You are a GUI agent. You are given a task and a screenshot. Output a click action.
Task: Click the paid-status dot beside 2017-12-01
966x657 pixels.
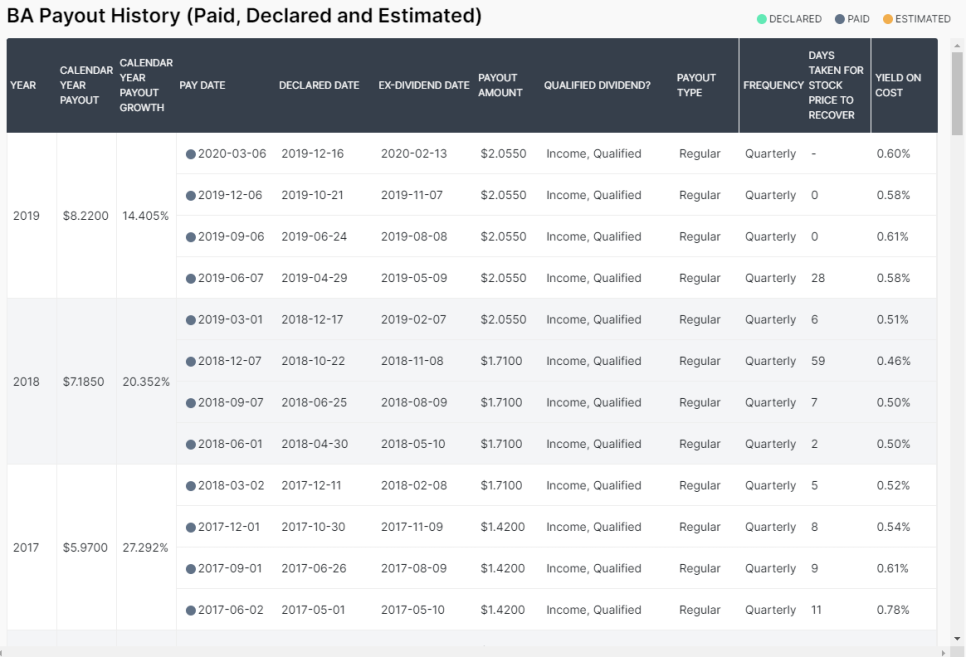click(x=191, y=528)
